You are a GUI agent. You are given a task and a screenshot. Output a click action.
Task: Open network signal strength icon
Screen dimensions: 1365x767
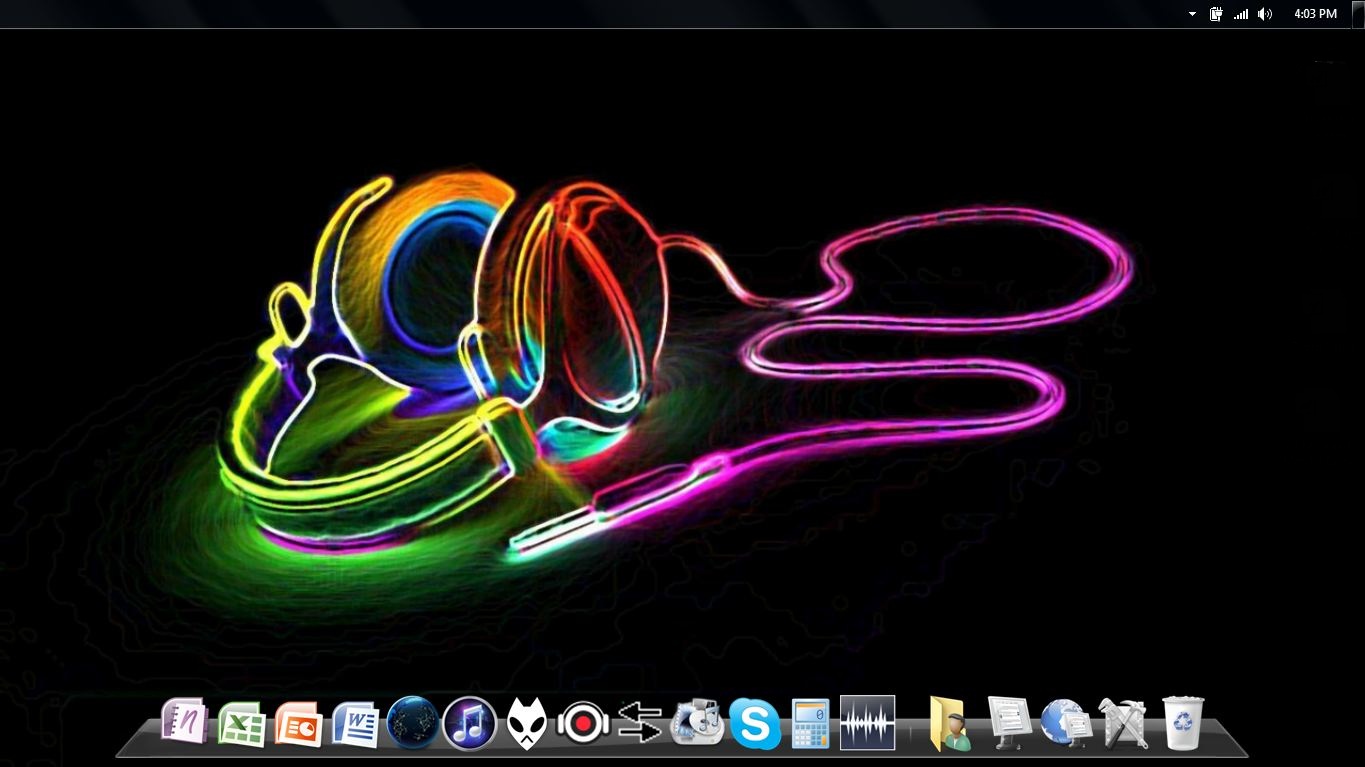point(1241,14)
